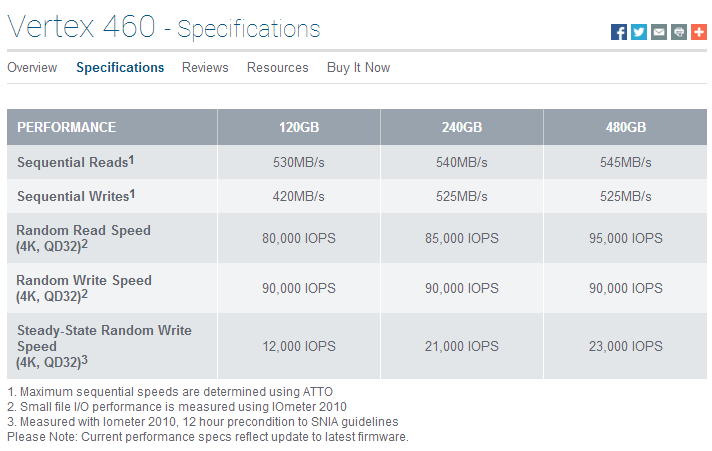Select the 240GB column header

[462, 128]
